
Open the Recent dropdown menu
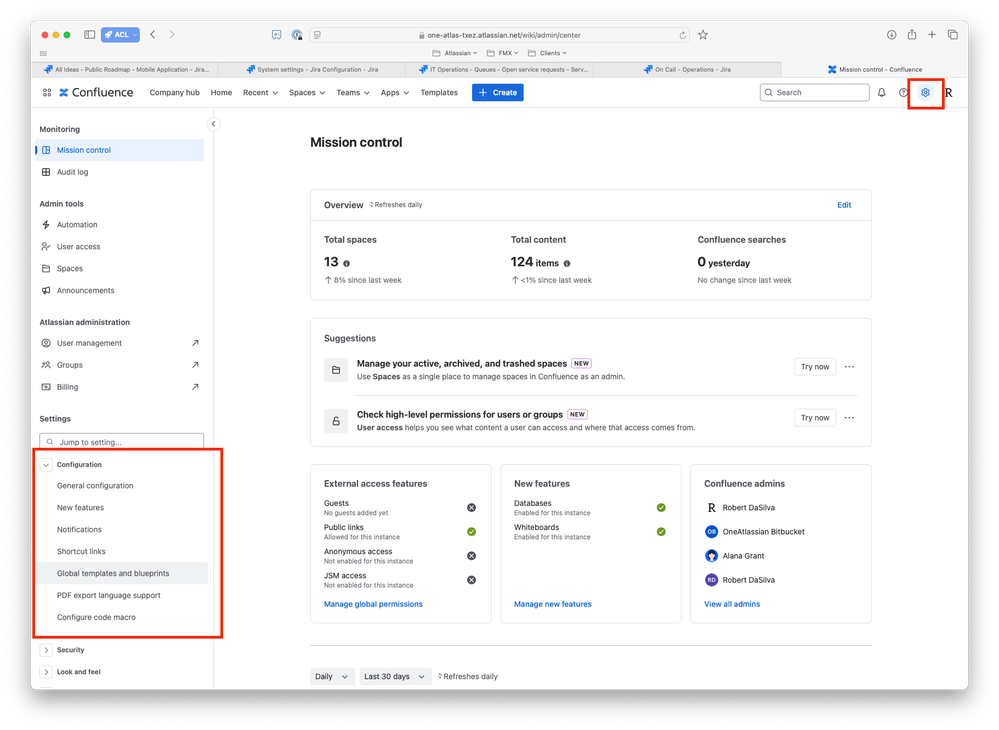260,93
